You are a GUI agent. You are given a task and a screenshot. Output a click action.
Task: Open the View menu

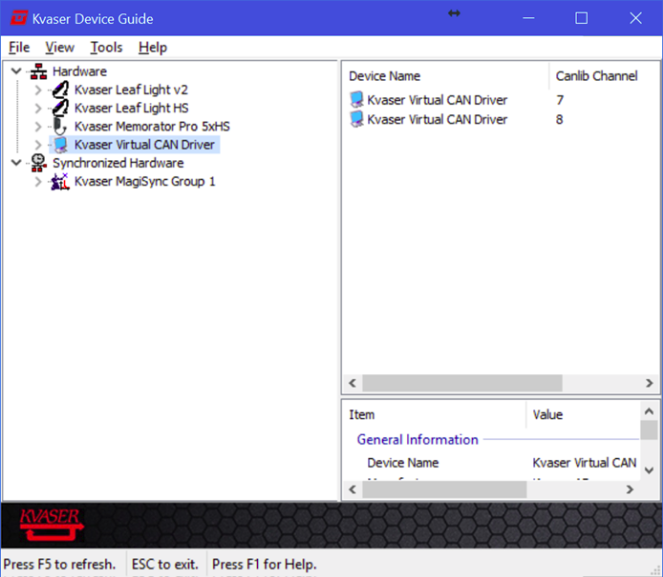(60, 47)
